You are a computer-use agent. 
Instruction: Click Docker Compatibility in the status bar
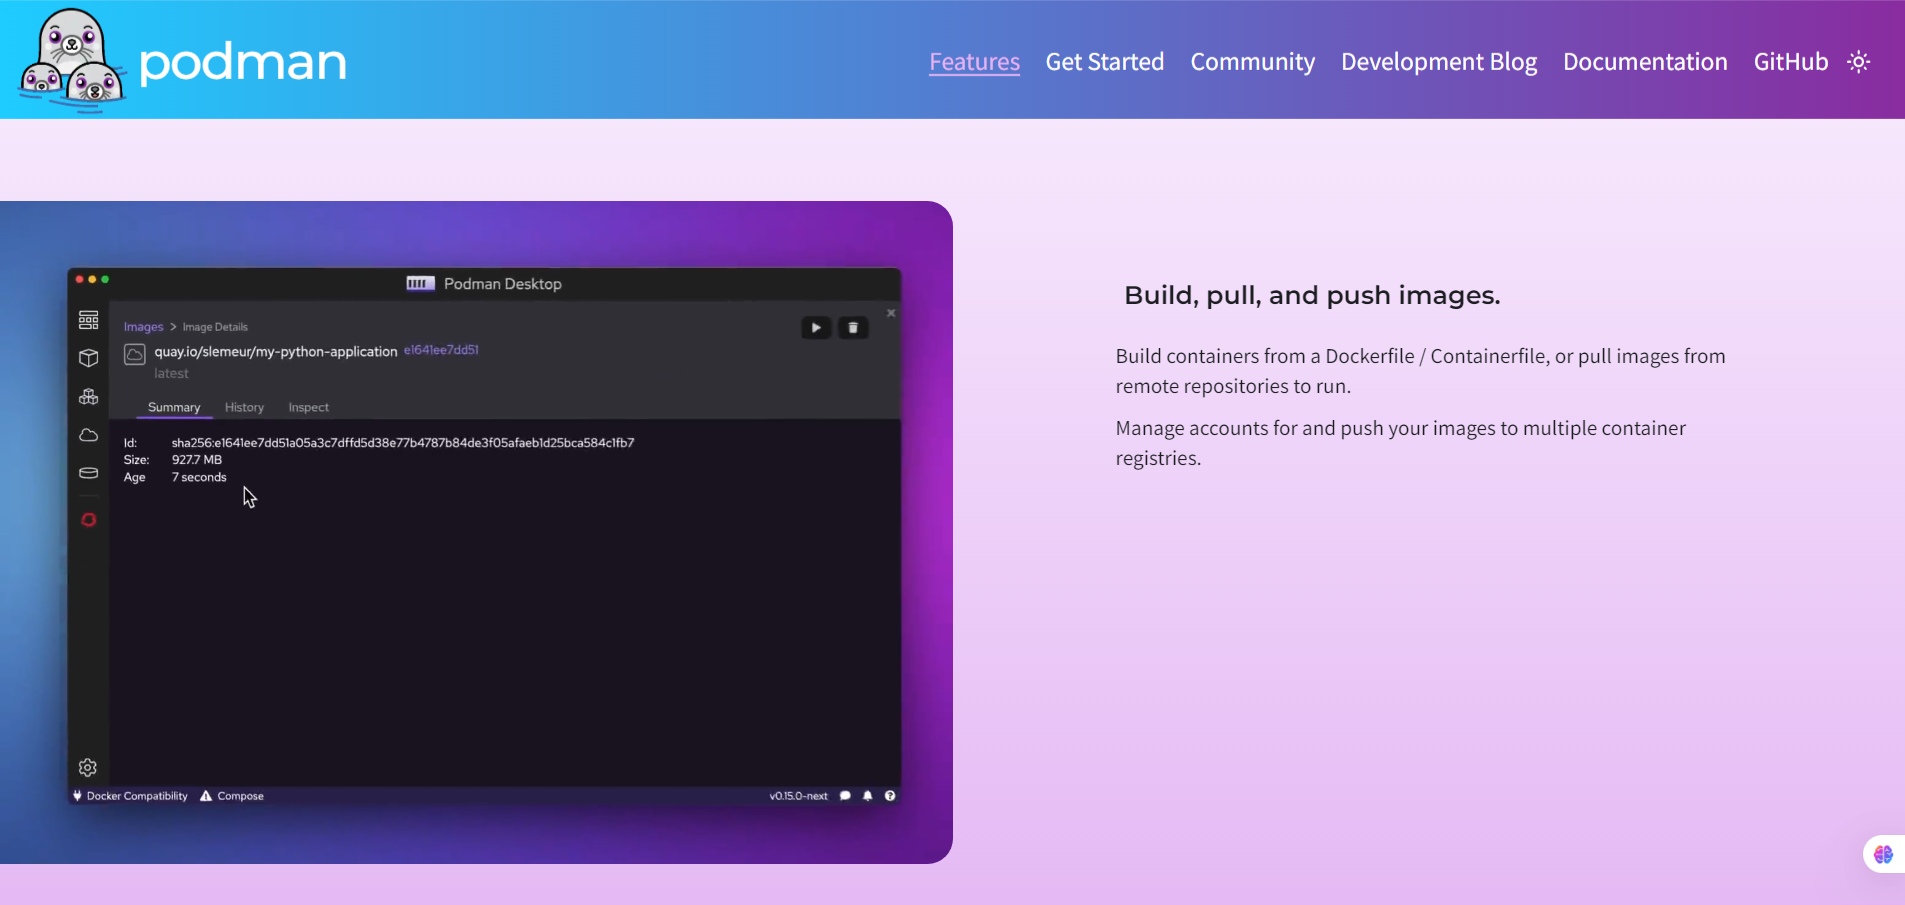130,796
